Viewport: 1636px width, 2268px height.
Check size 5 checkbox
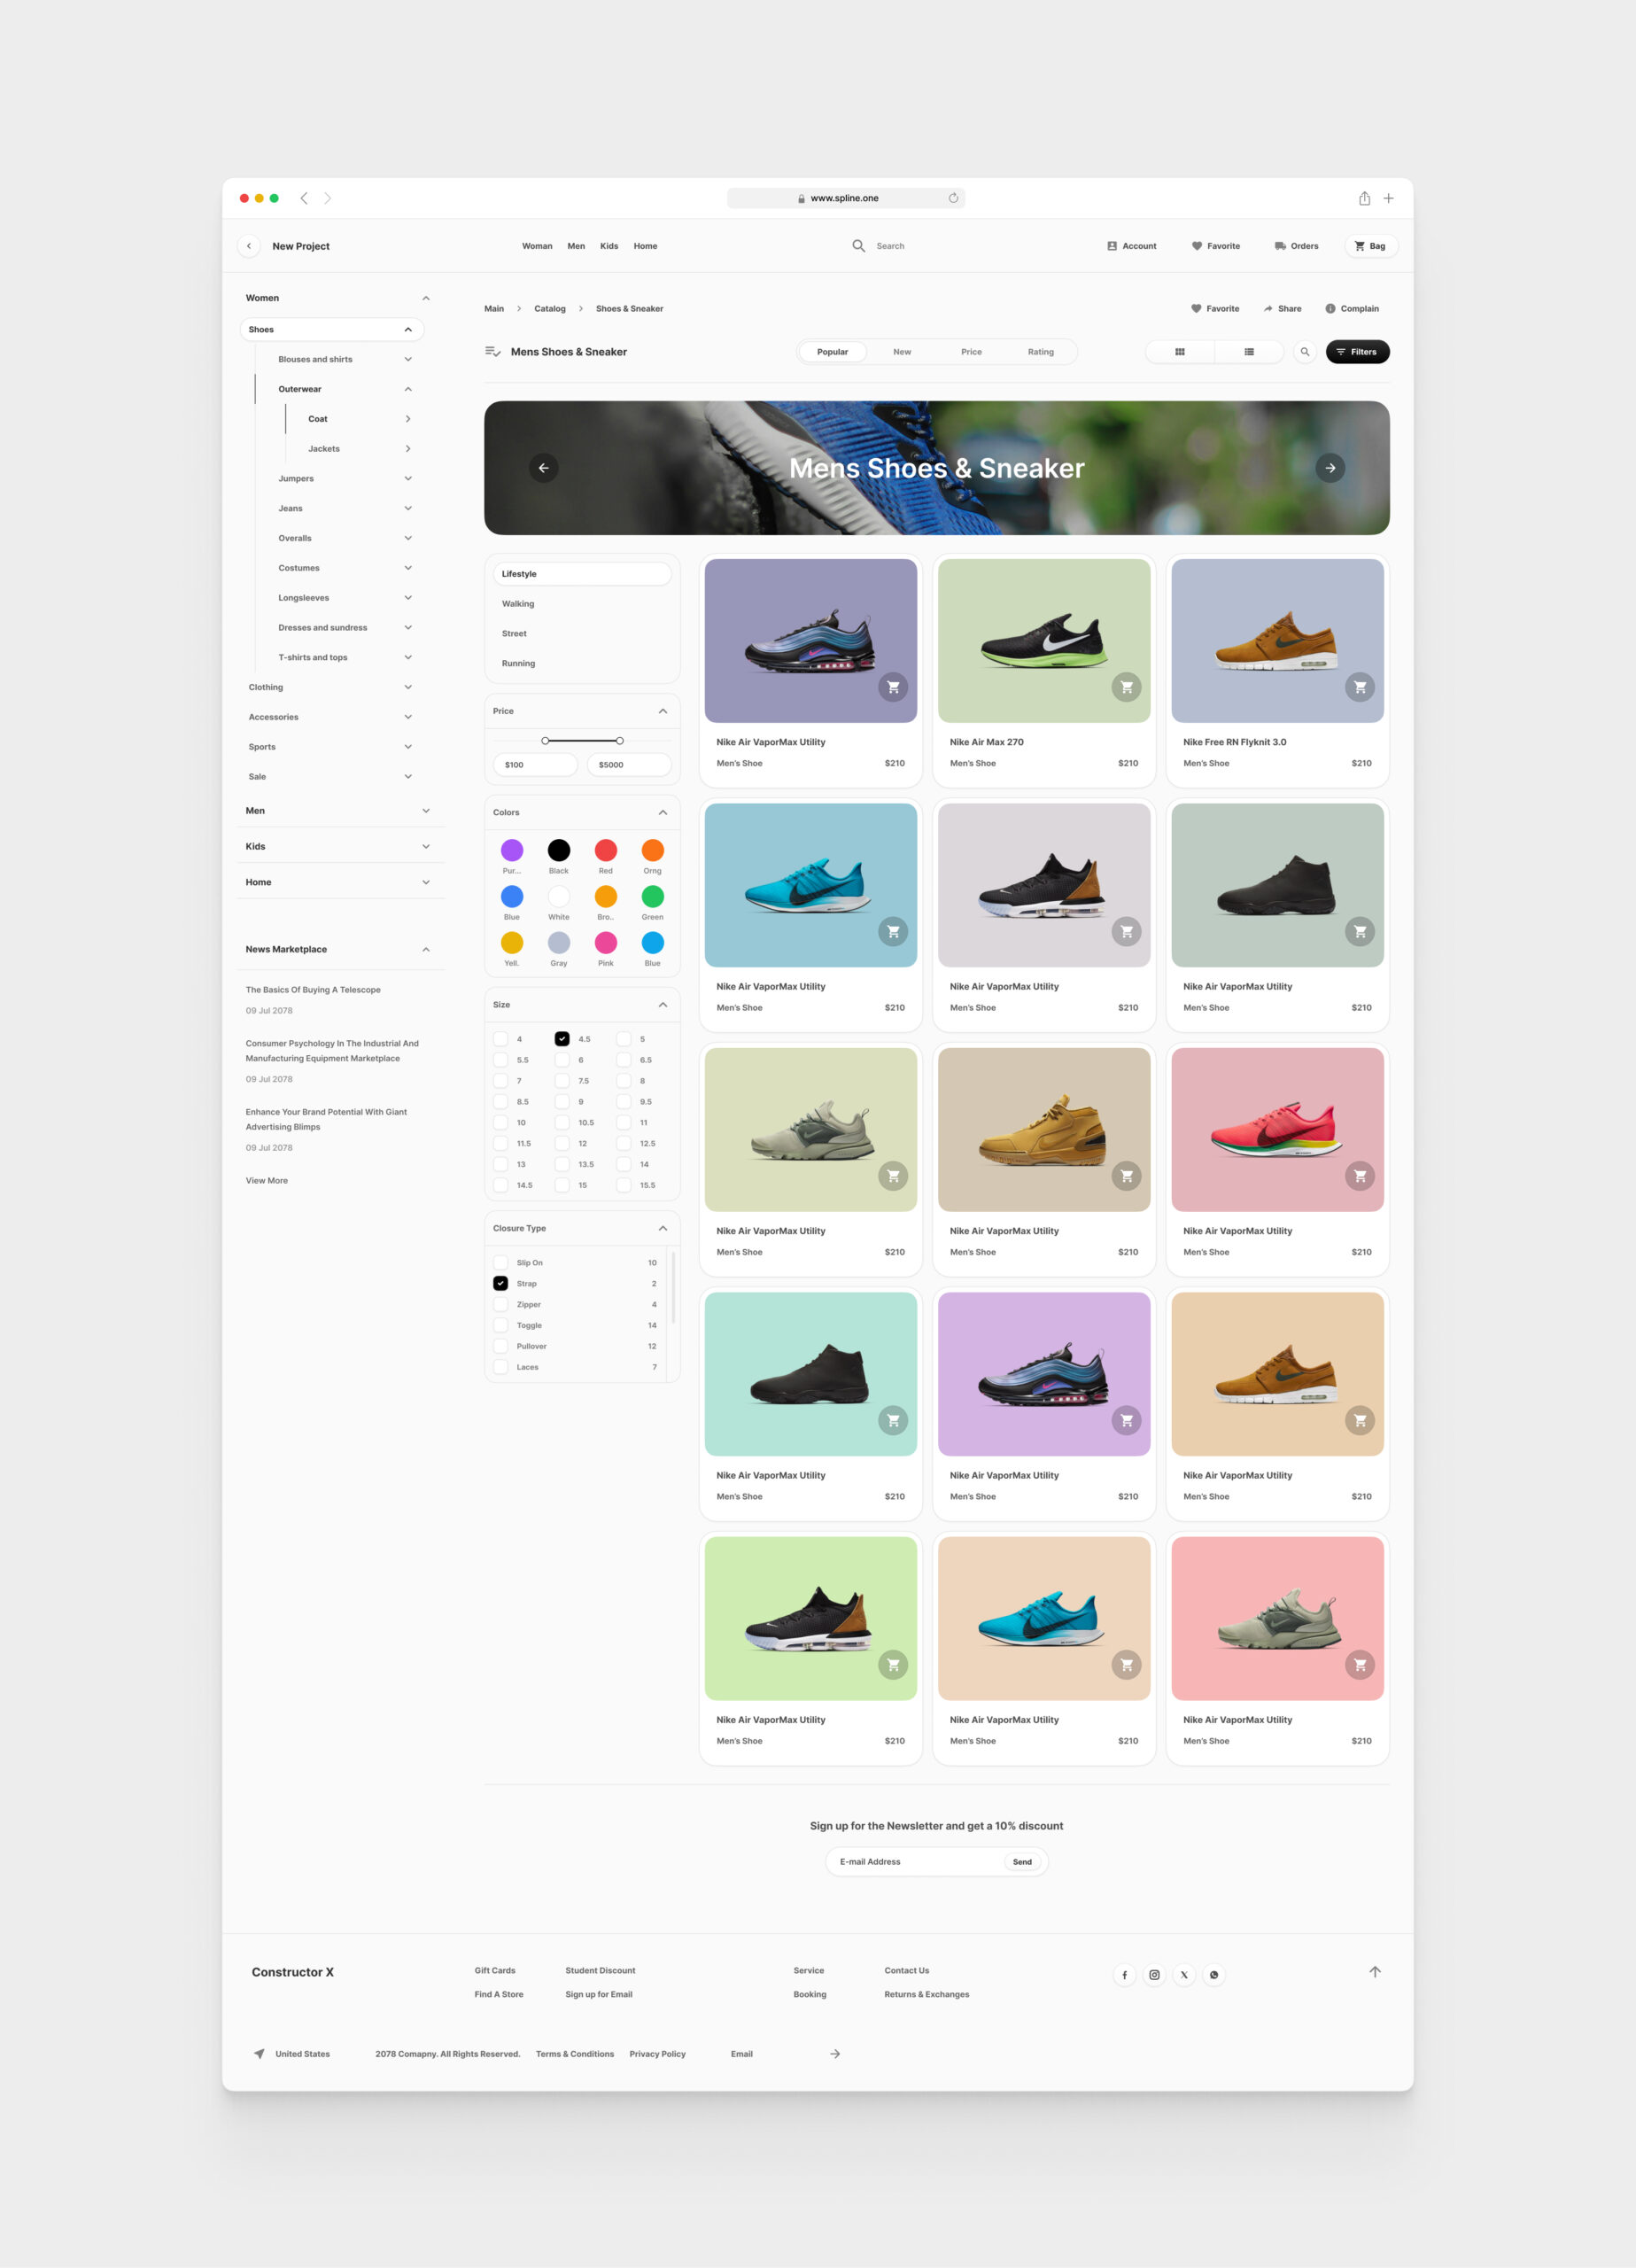[624, 1039]
